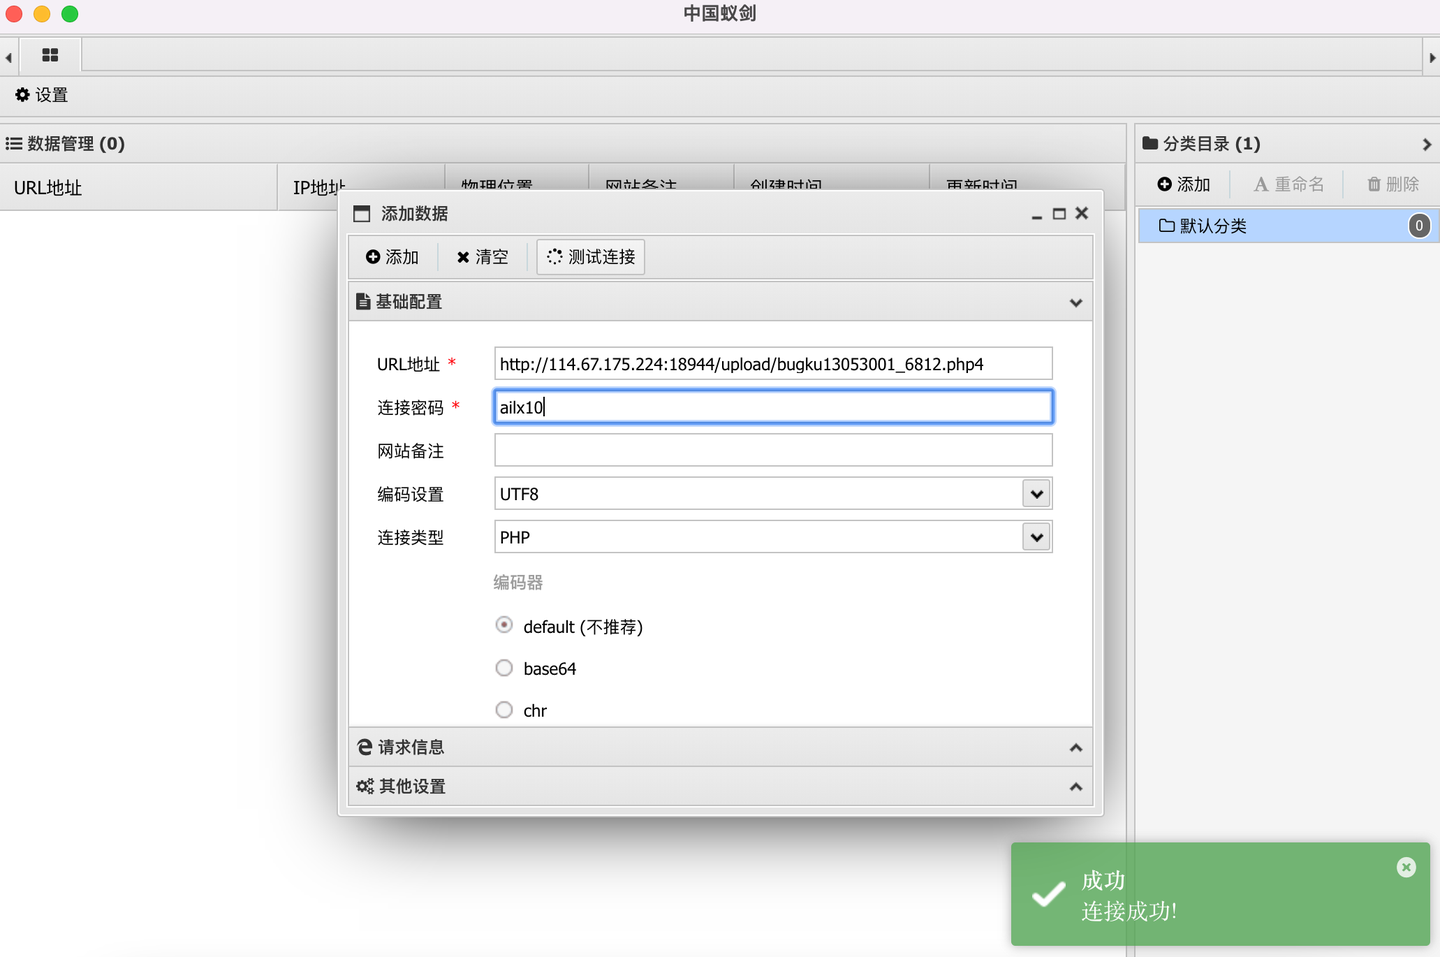Screen dimensions: 1440x957
Task: Click the plus icon to add a category
Action: (x=1163, y=184)
